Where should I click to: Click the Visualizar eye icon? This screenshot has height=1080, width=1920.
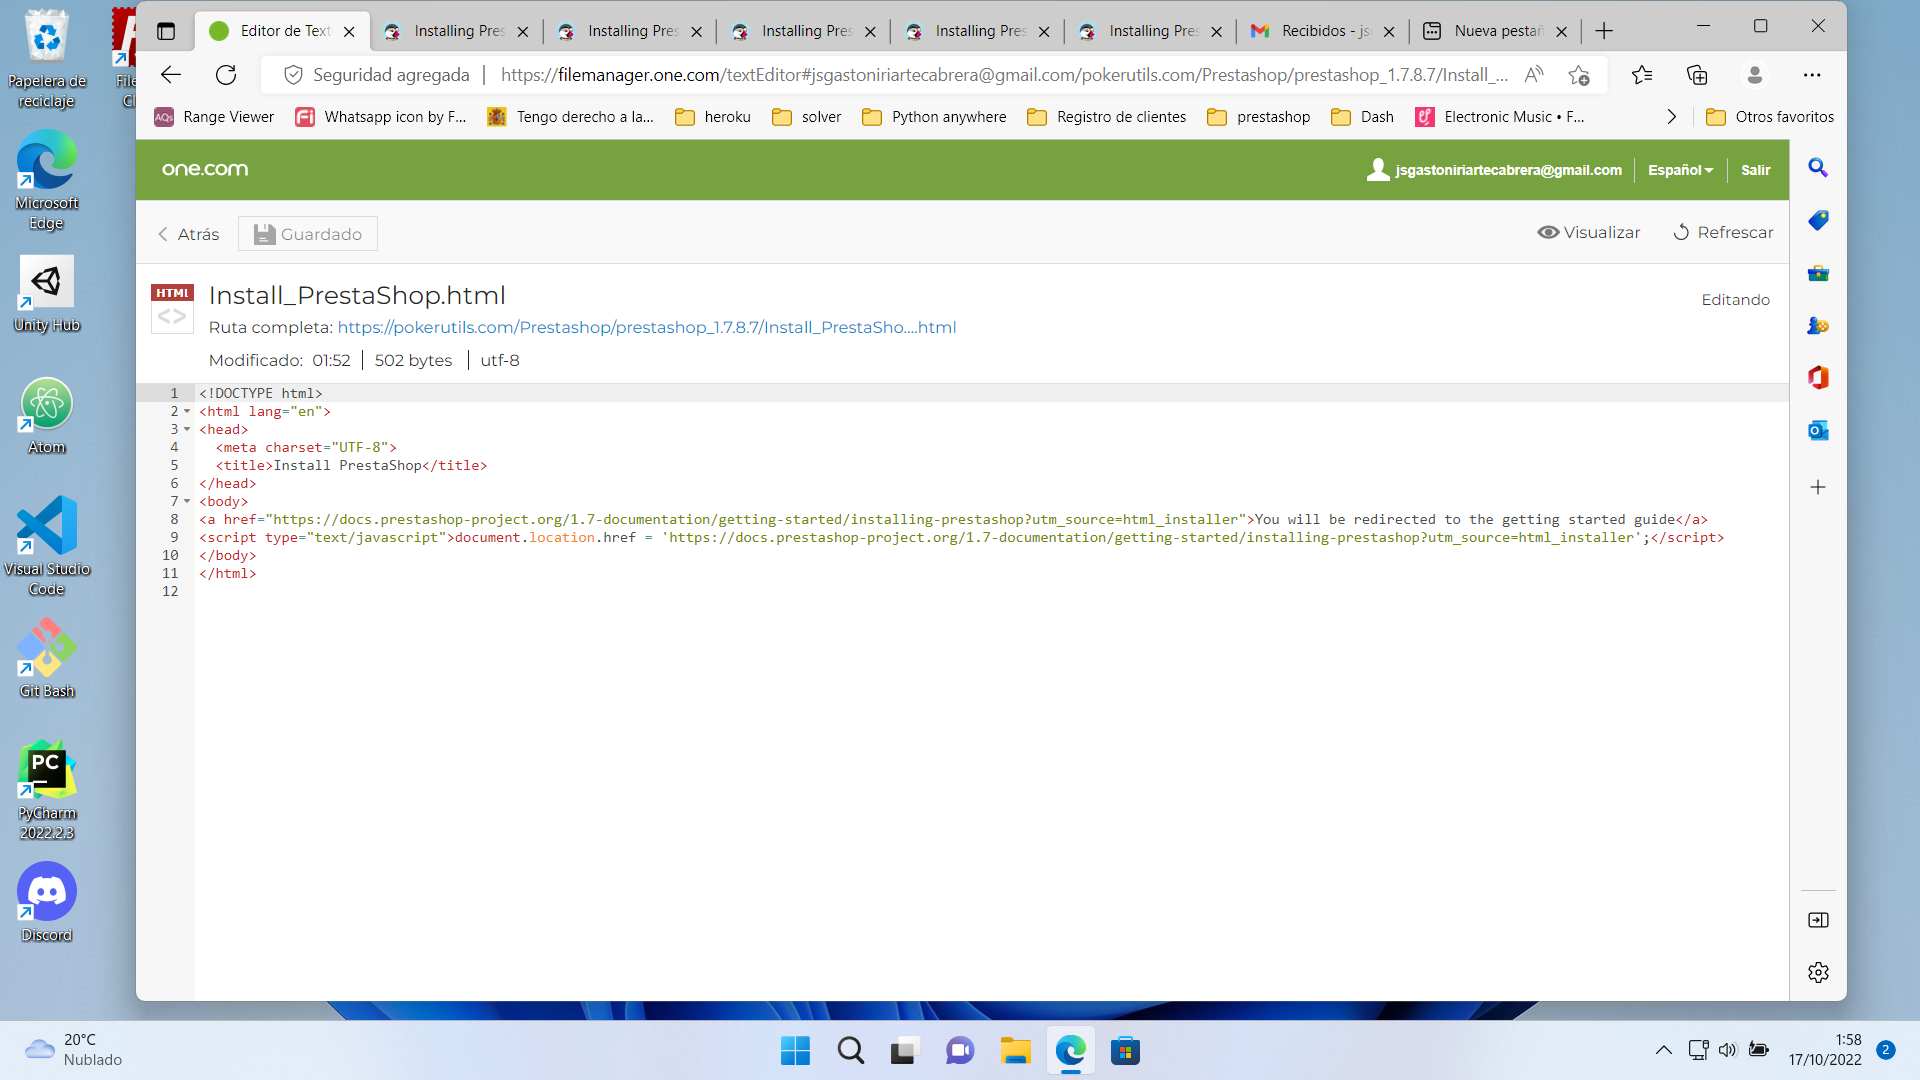click(x=1547, y=232)
